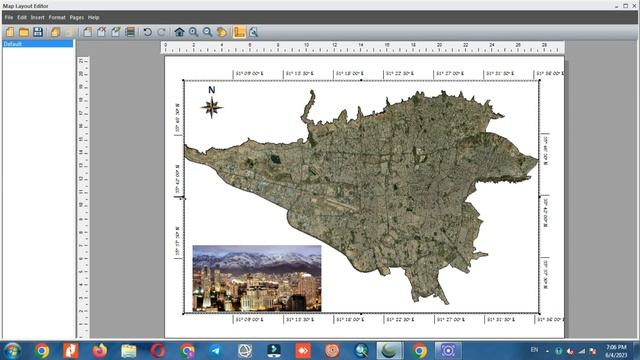Select the satellite map of the city

pos(361,197)
